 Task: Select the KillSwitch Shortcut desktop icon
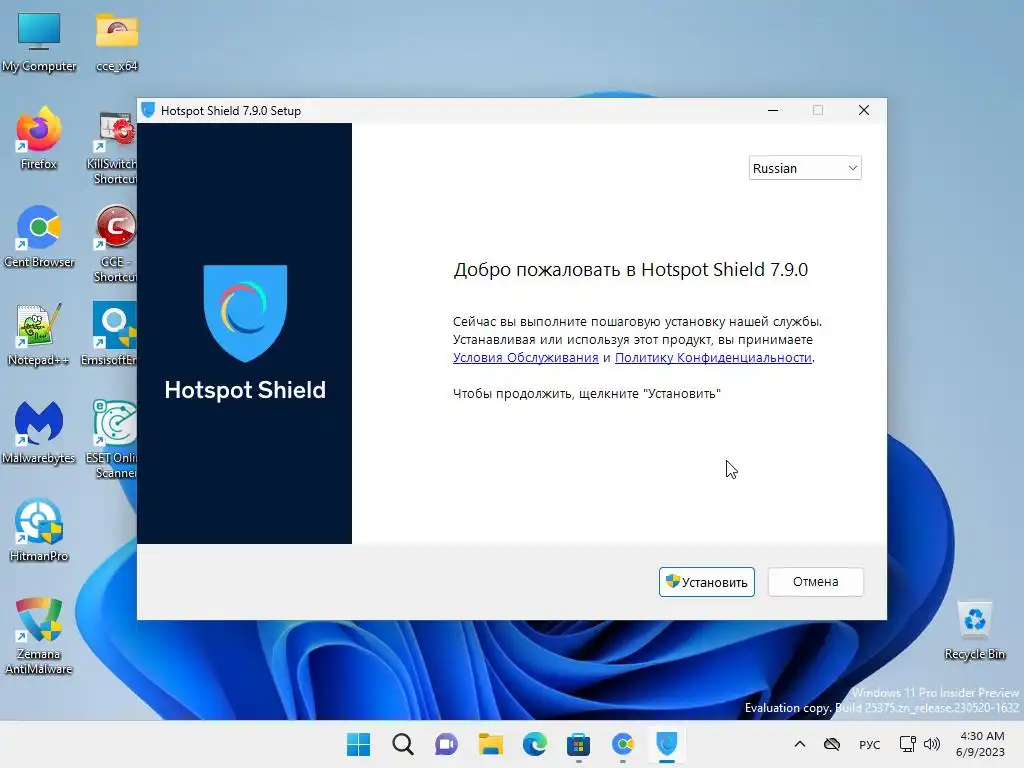(x=112, y=148)
